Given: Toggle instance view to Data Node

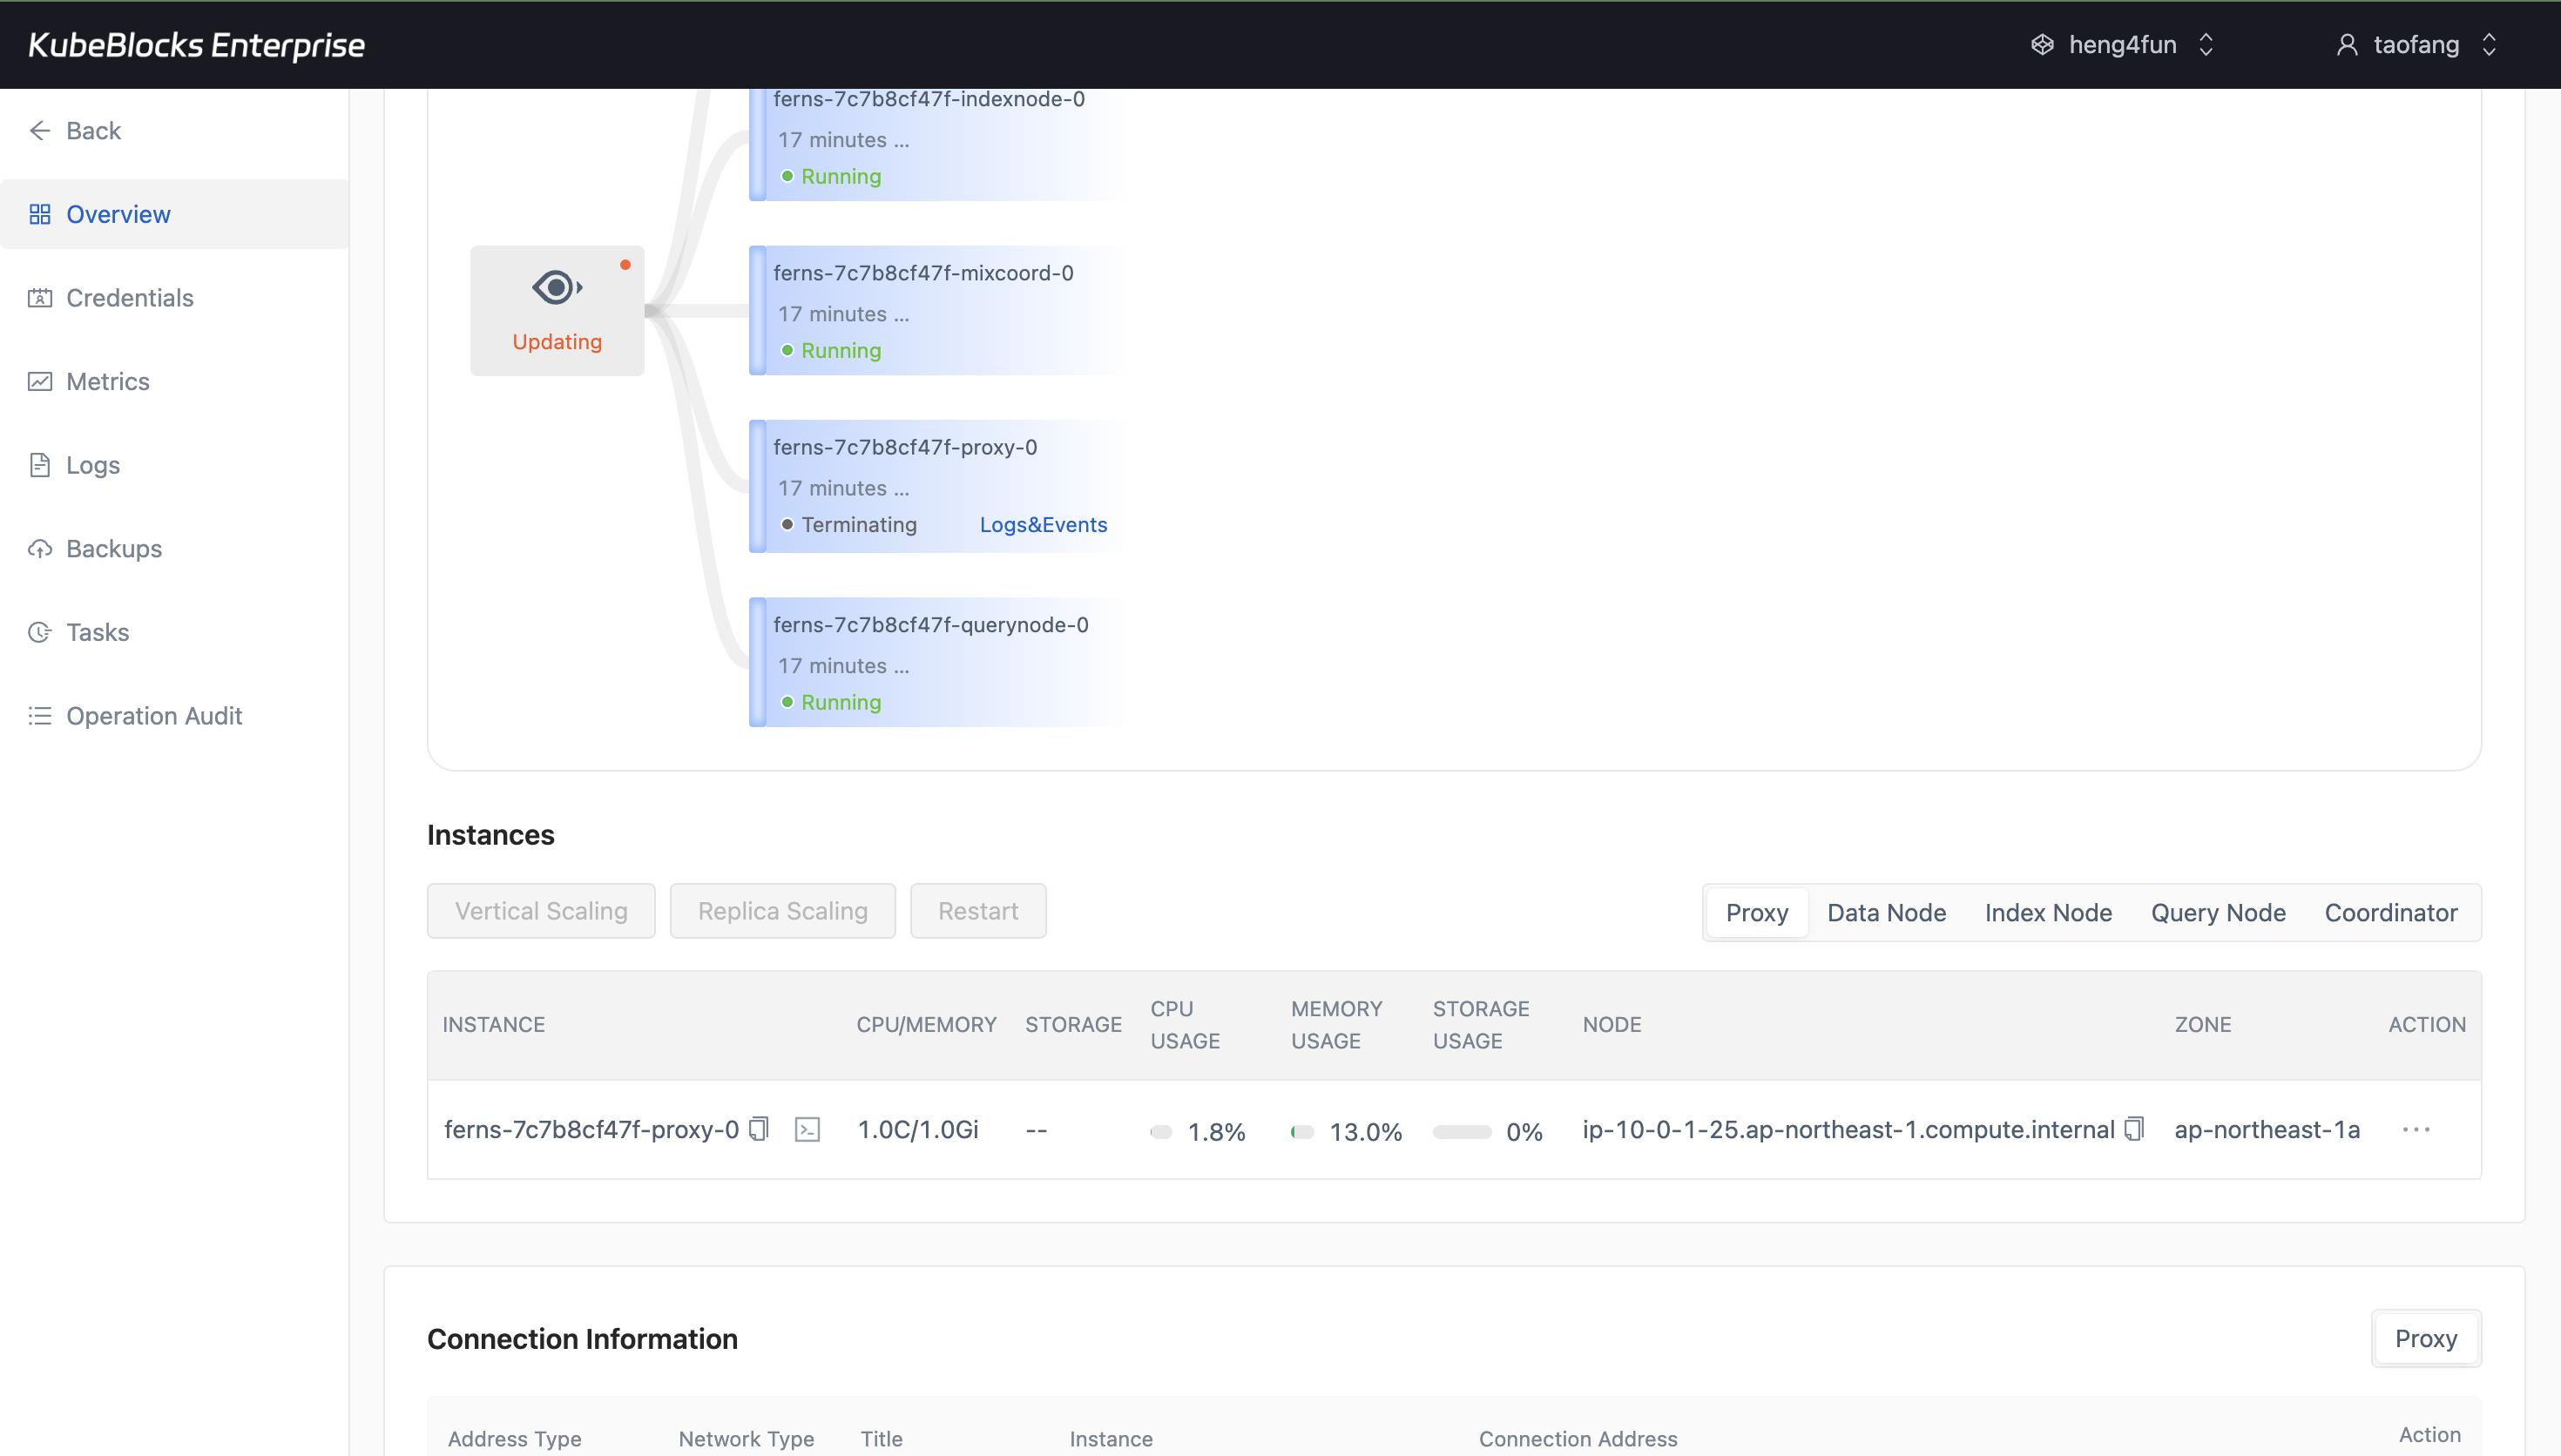Looking at the screenshot, I should [1886, 911].
